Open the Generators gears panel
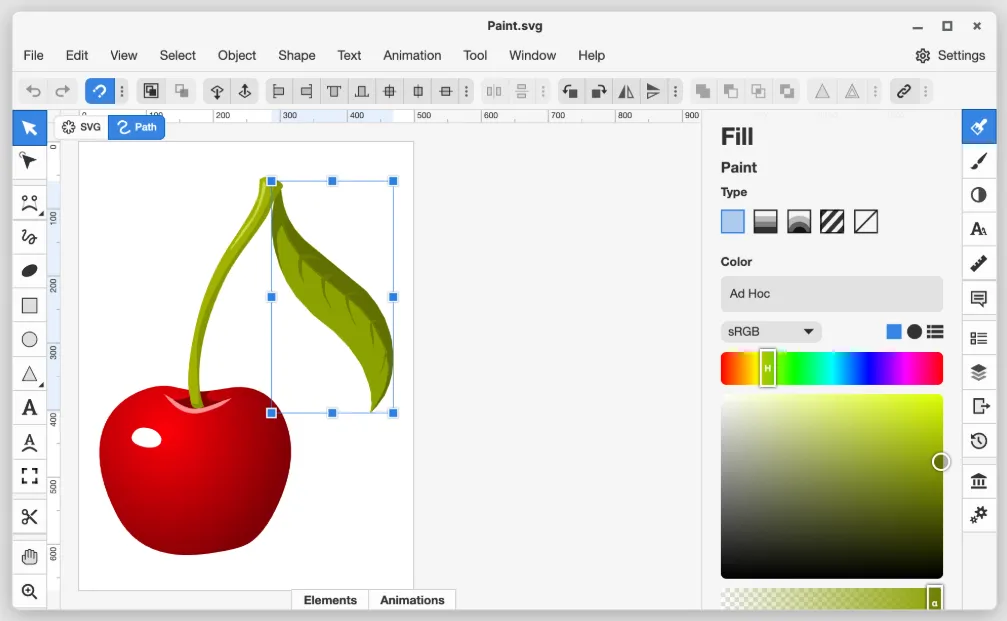Viewport: 1007px width, 621px height. tap(979, 514)
